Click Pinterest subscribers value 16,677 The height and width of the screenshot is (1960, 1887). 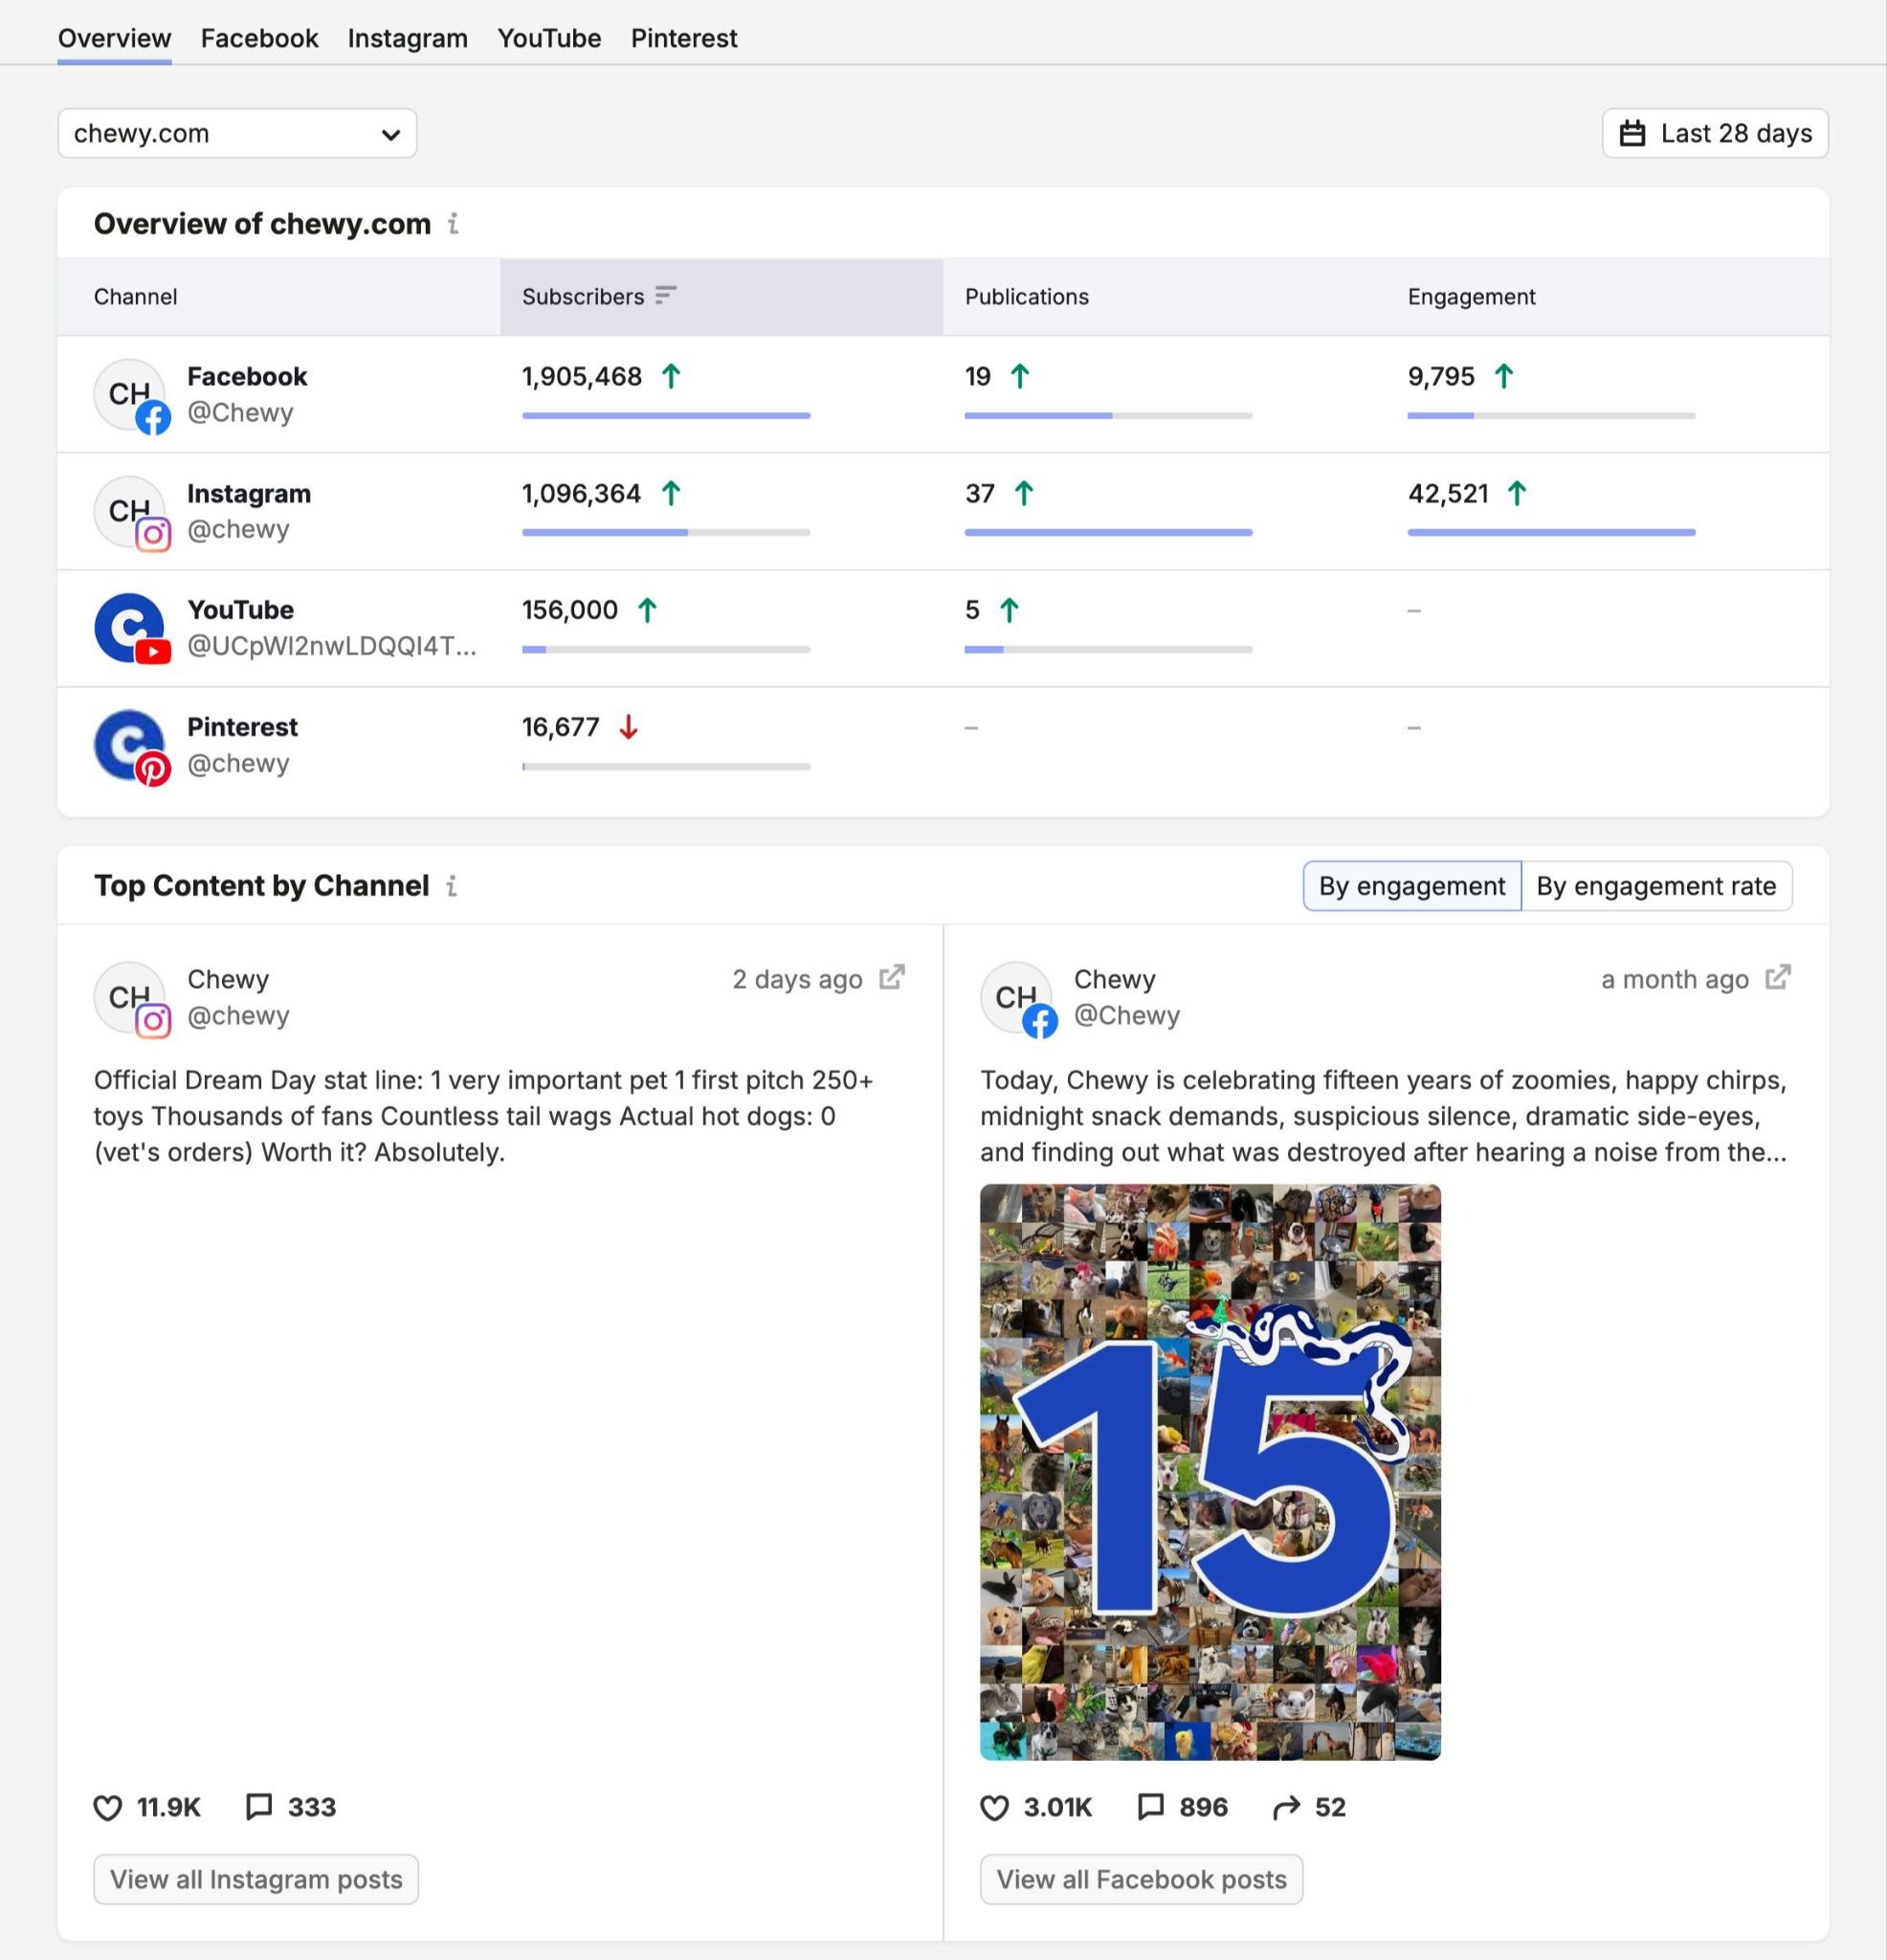pyautogui.click(x=560, y=727)
